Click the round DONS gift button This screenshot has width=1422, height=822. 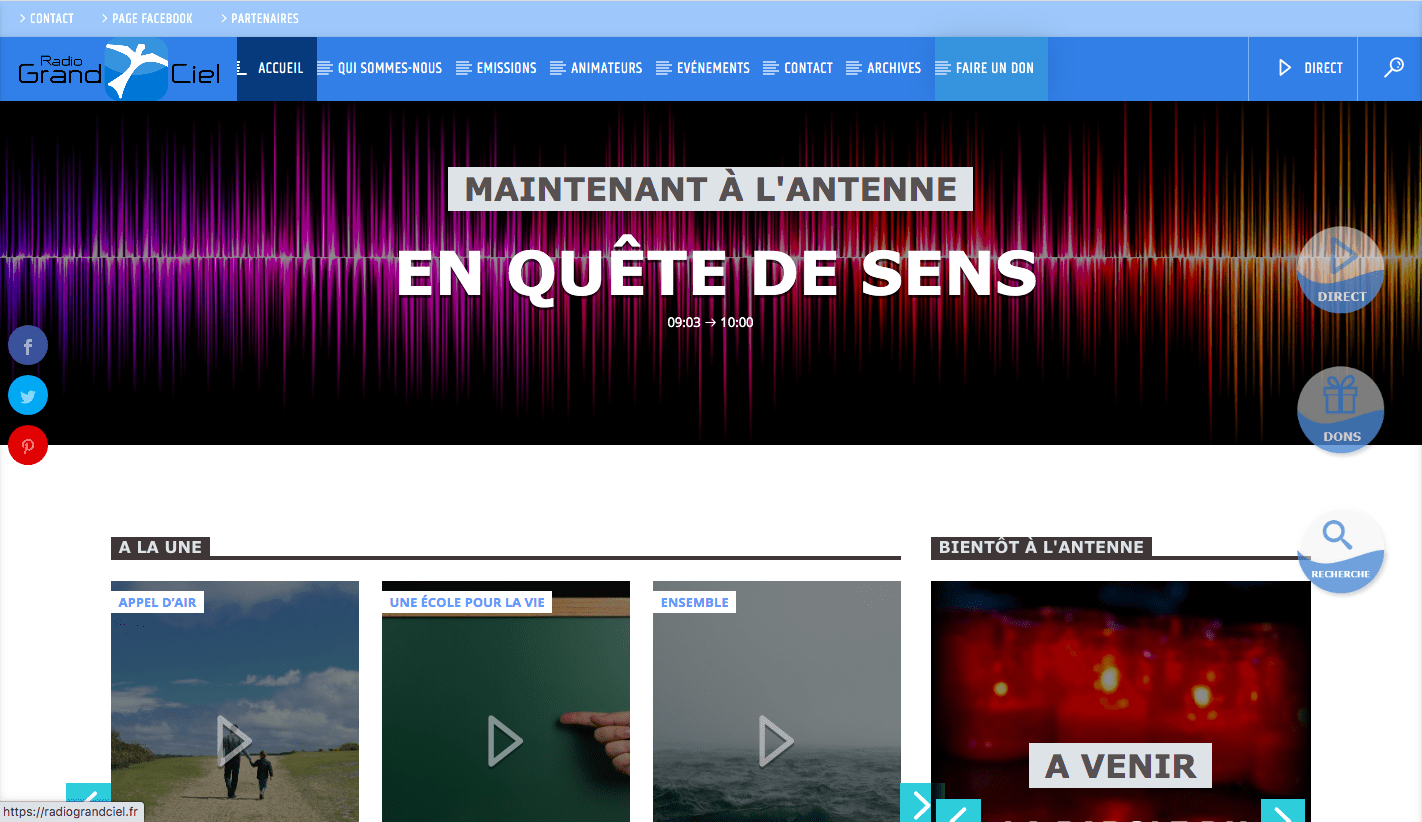(x=1340, y=410)
